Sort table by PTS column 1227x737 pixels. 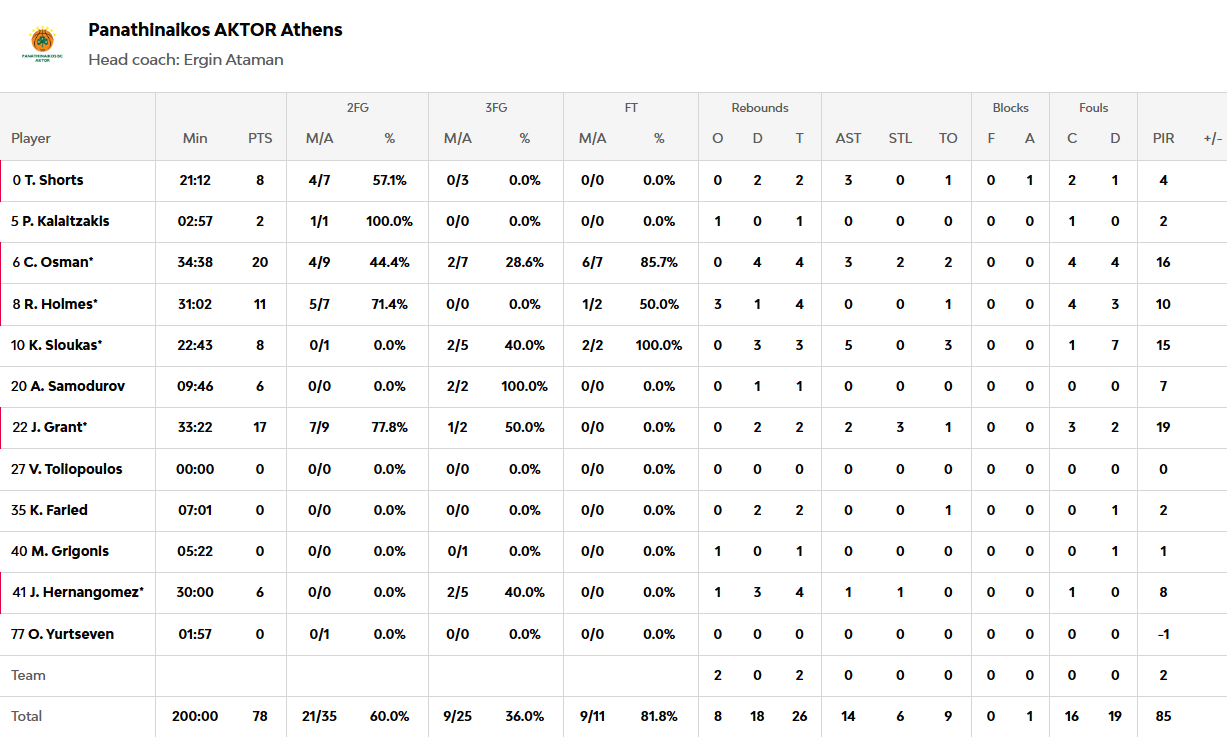(x=260, y=139)
